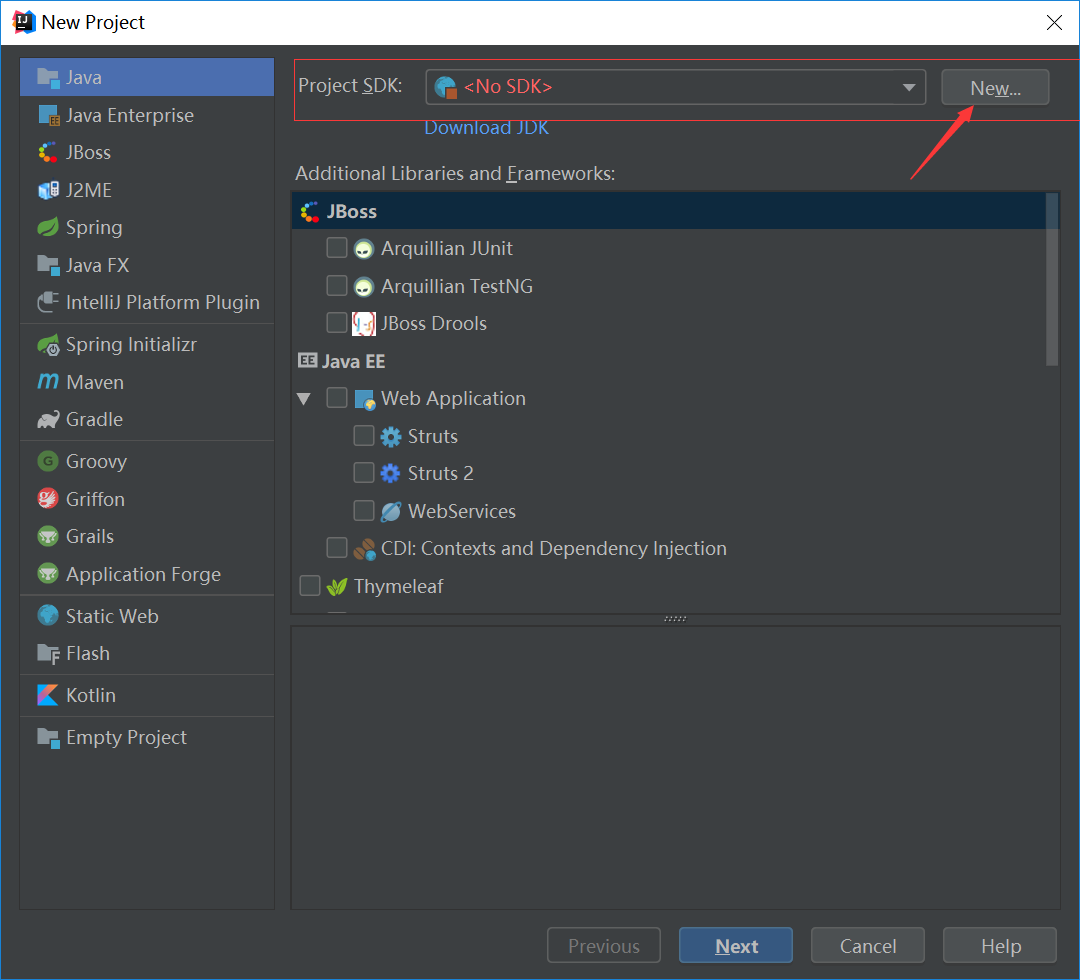
Task: Select the JBoss group header row
Action: 668,211
